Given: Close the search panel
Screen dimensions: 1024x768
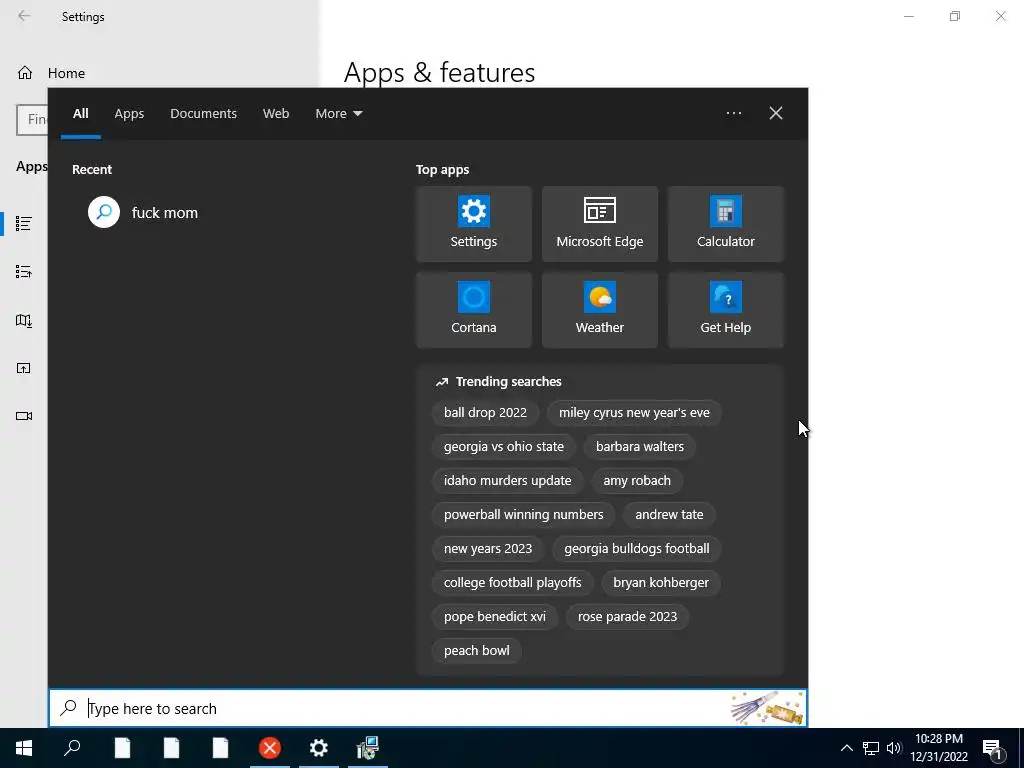Looking at the screenshot, I should (776, 113).
